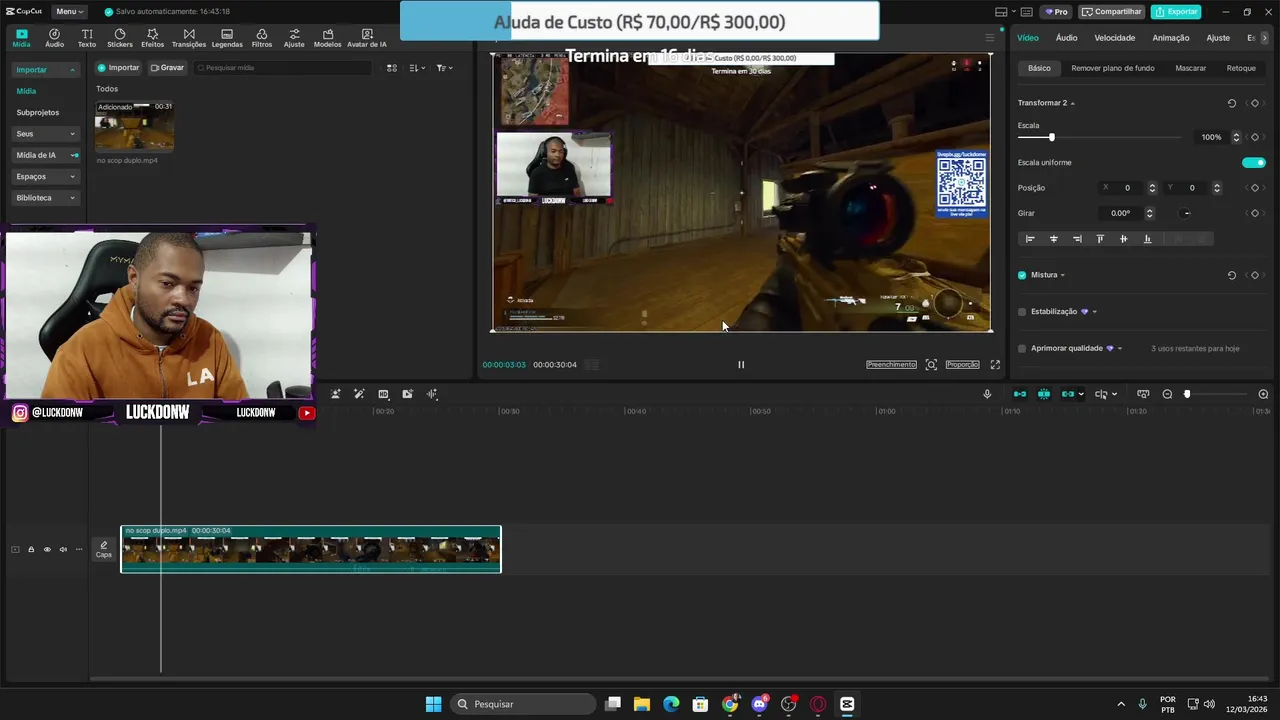The image size is (1280, 720).
Task: Add keyframe for Escala
Action: point(1255,137)
